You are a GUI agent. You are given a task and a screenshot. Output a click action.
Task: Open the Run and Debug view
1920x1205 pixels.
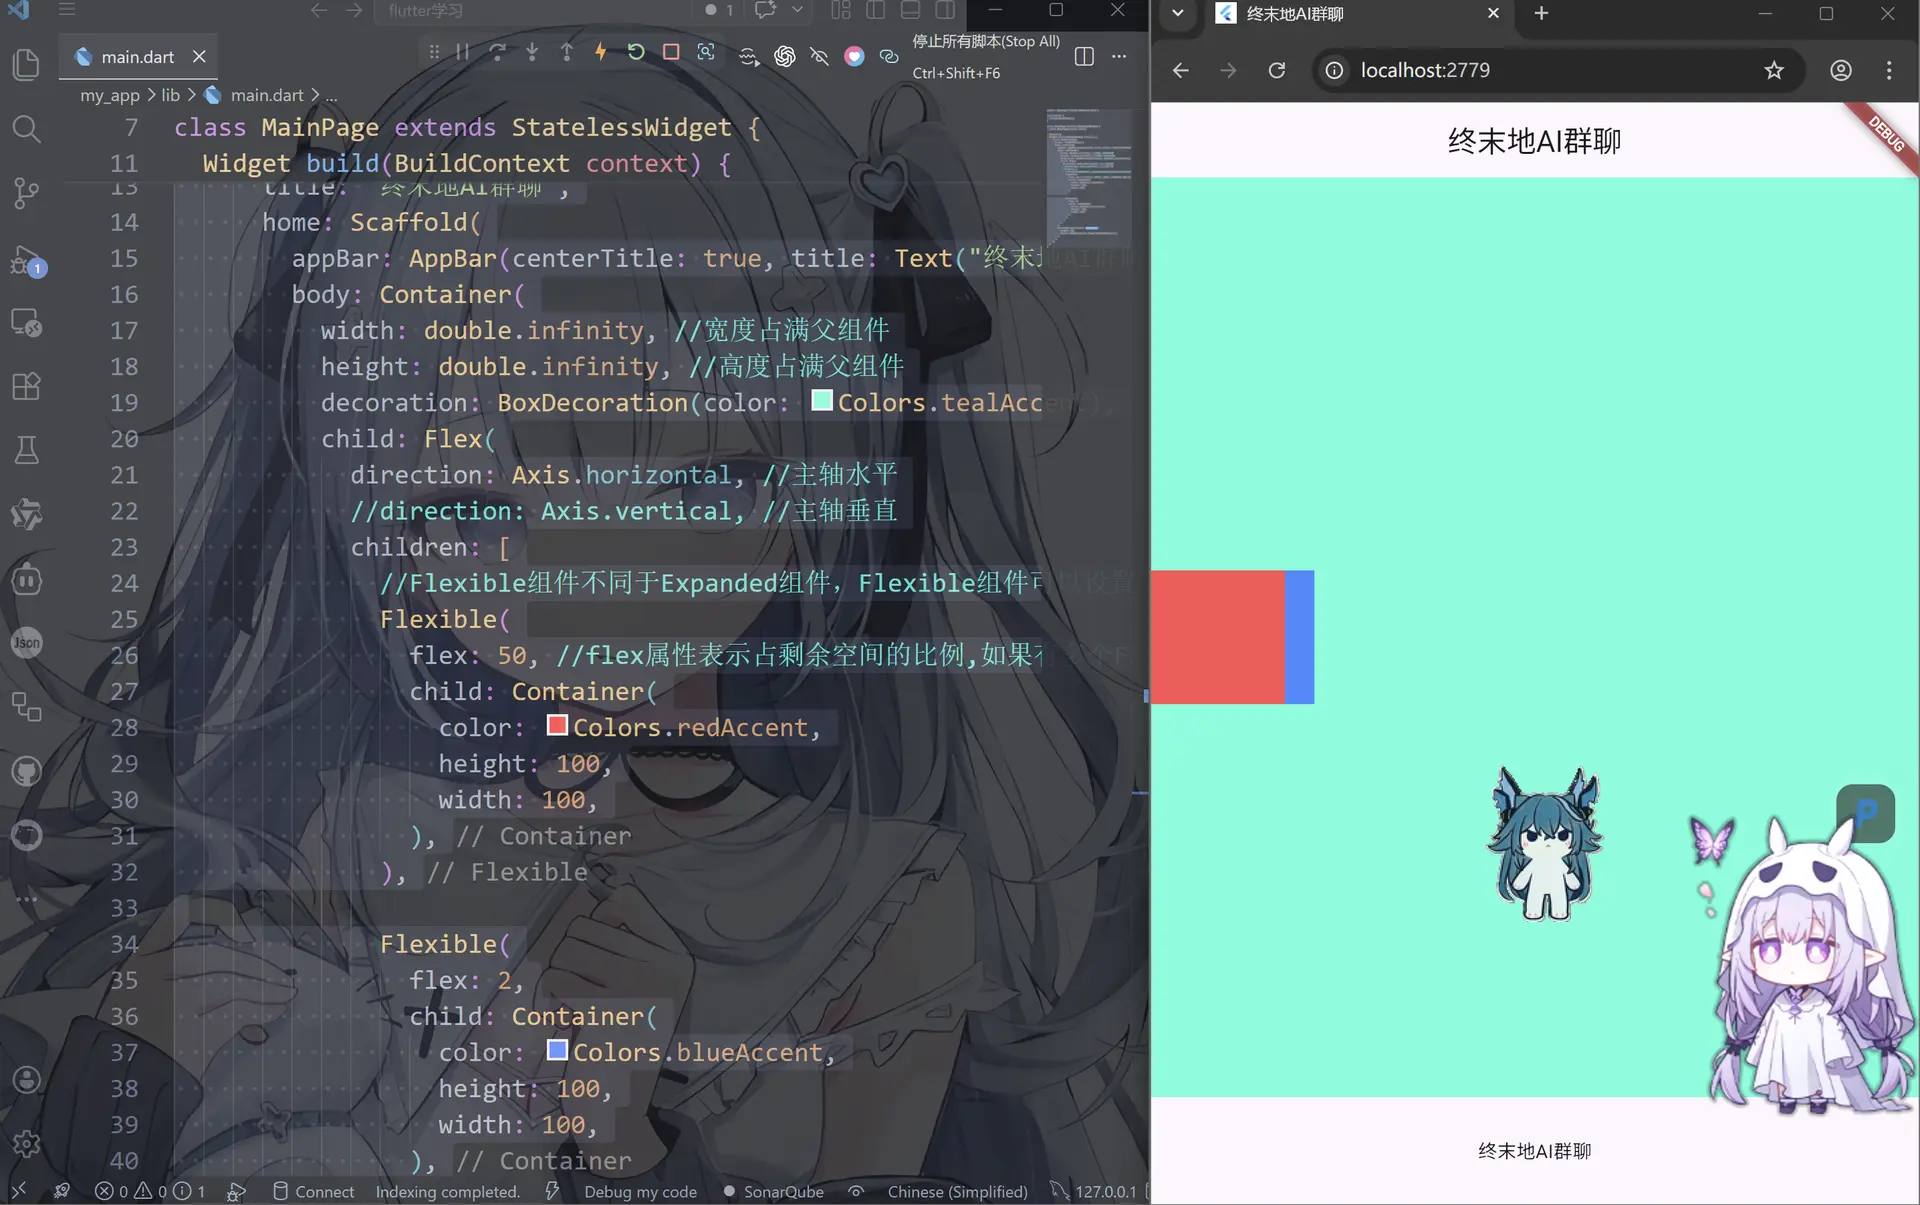tap(26, 262)
